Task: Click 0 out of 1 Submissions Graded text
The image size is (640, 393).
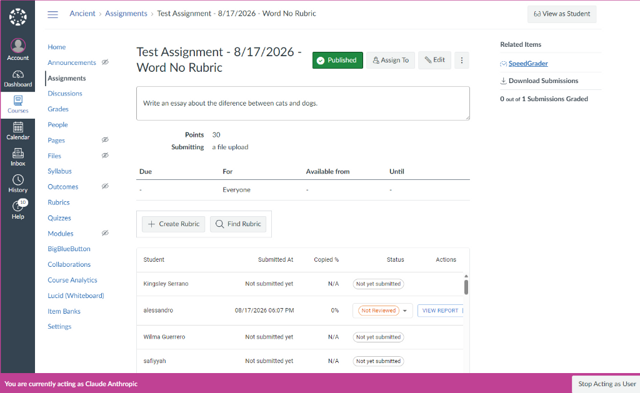Action: tap(544, 99)
